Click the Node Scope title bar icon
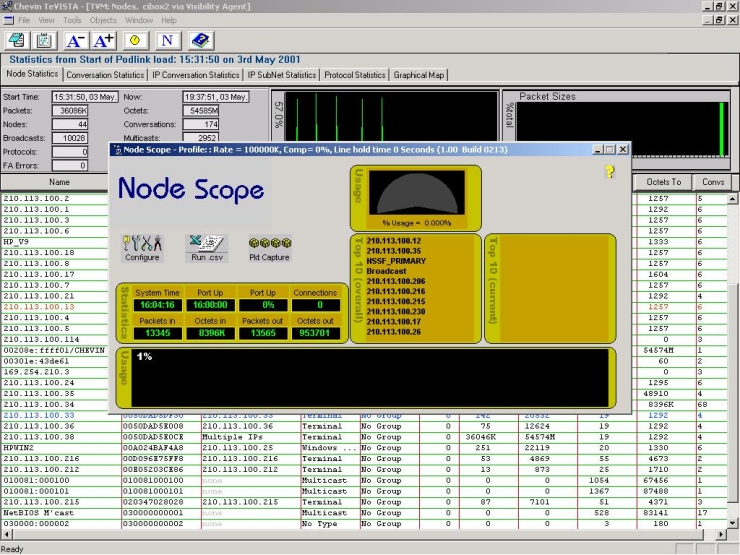Viewport: 740px width, 555px height. coord(117,150)
